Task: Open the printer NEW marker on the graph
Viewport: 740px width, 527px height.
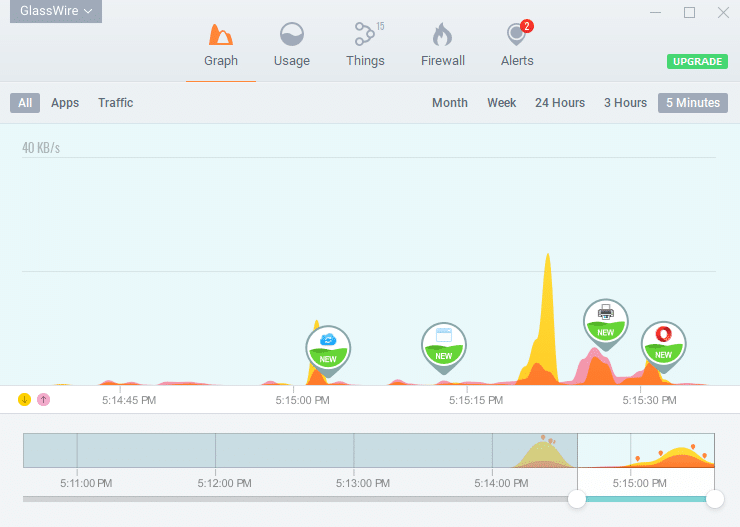Action: (x=605, y=323)
